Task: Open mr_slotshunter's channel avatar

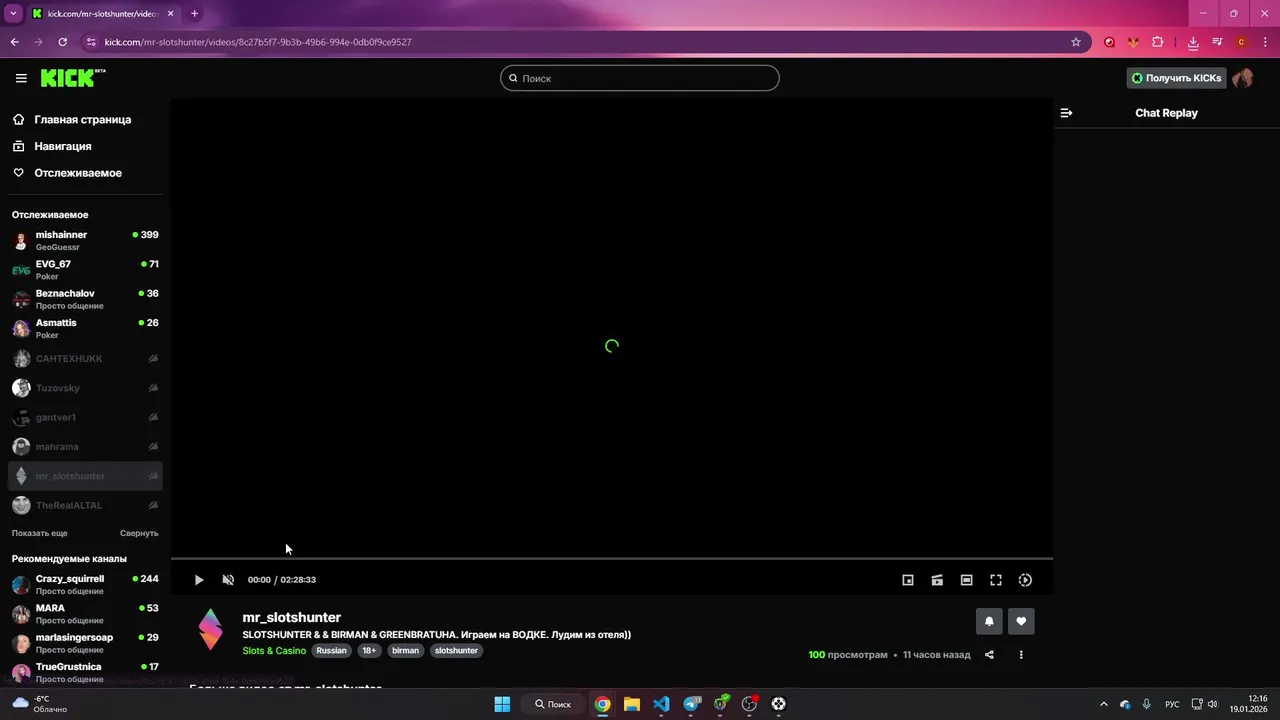Action: 210,629
